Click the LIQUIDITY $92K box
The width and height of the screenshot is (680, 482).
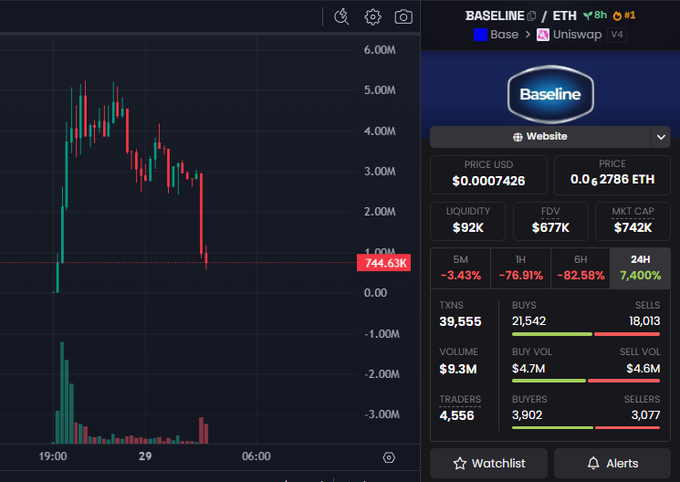[x=468, y=221]
